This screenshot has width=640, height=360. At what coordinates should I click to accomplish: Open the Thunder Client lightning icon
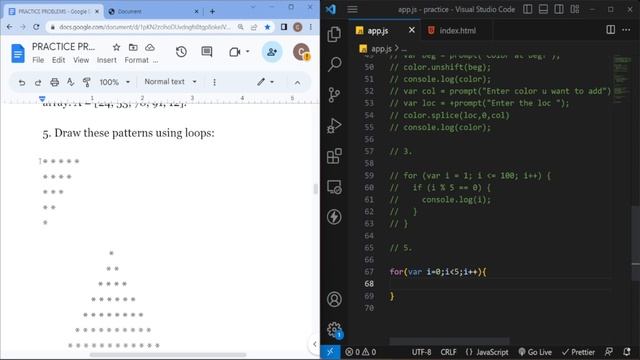coord(334,217)
